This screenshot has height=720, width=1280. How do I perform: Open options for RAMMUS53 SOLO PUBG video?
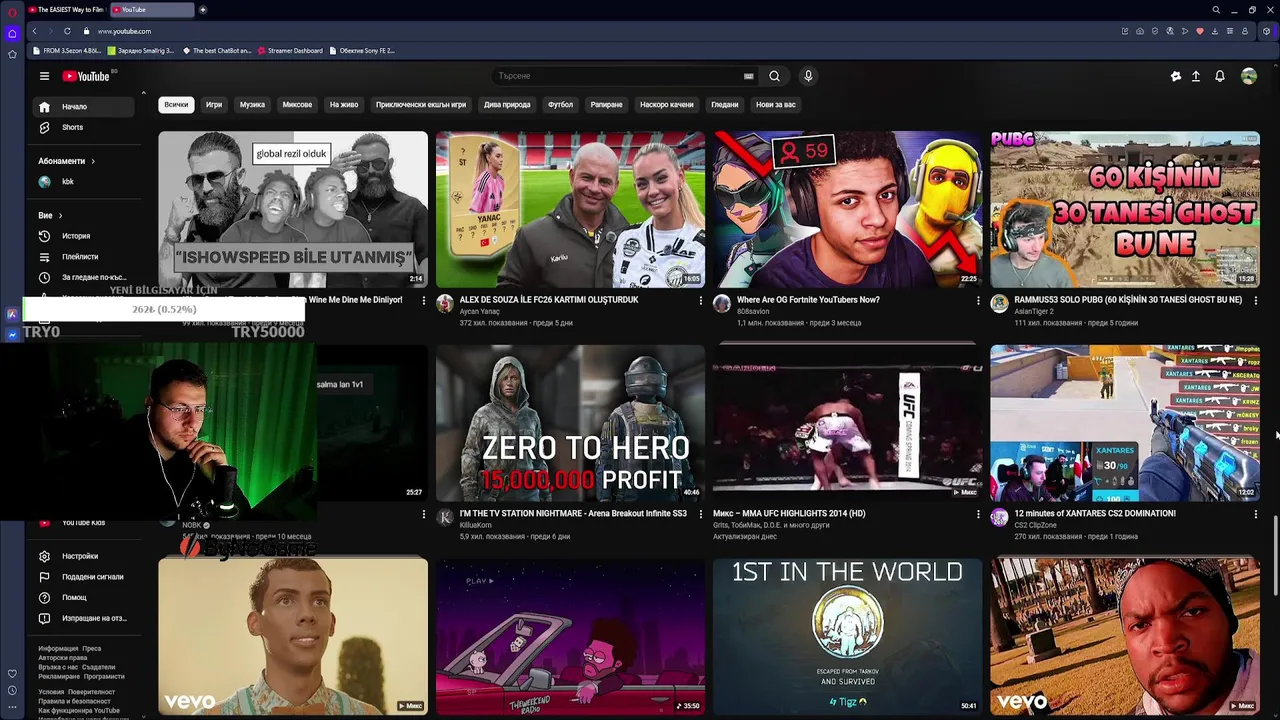[x=1255, y=300]
